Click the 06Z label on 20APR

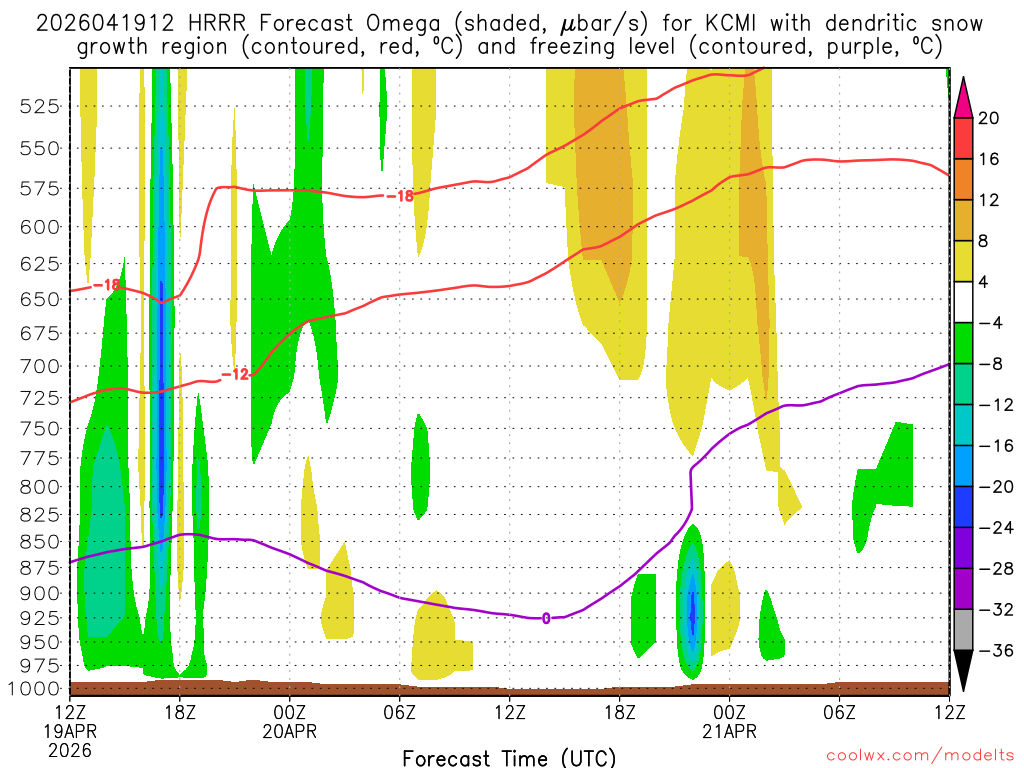pyautogui.click(x=400, y=712)
